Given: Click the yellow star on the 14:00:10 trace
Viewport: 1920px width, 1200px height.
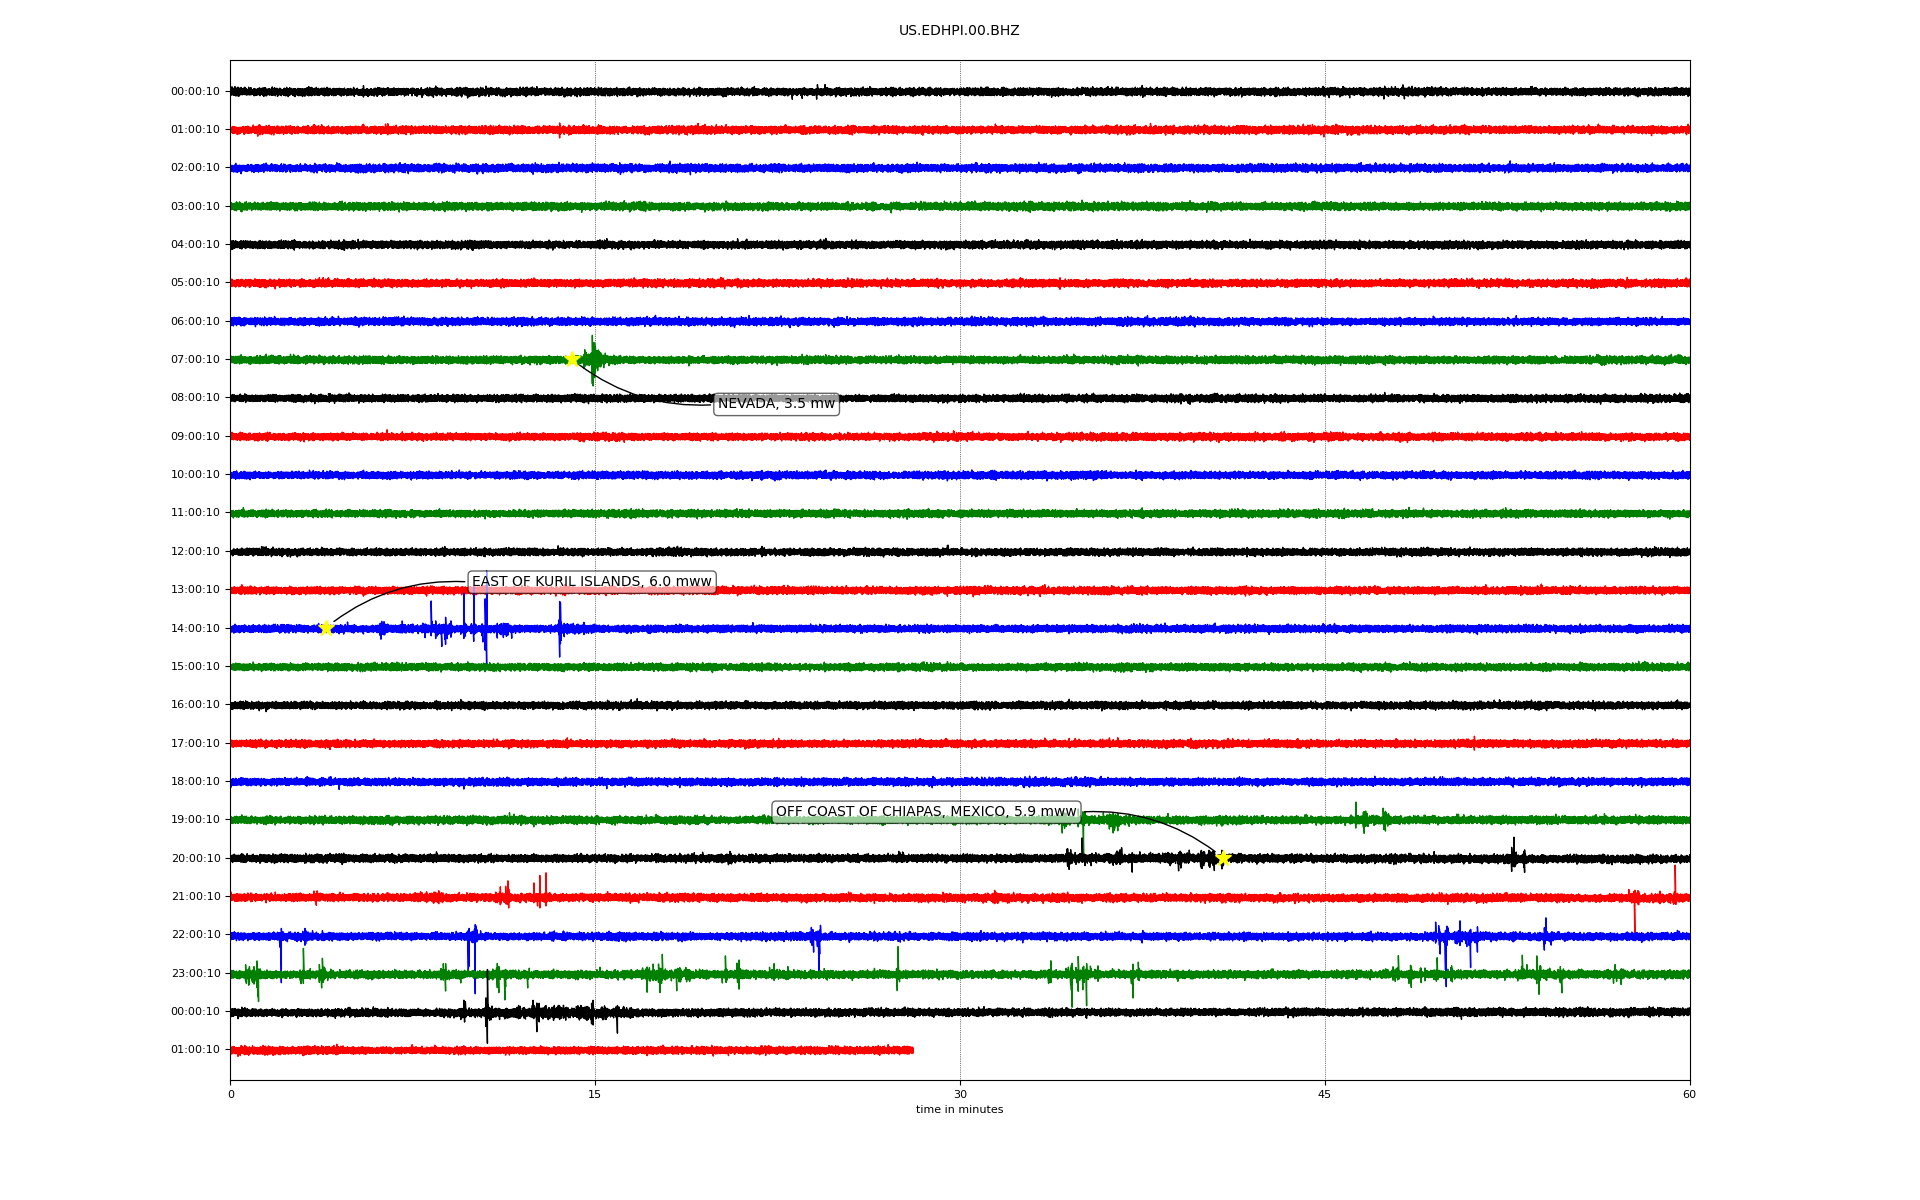Looking at the screenshot, I should tap(326, 628).
